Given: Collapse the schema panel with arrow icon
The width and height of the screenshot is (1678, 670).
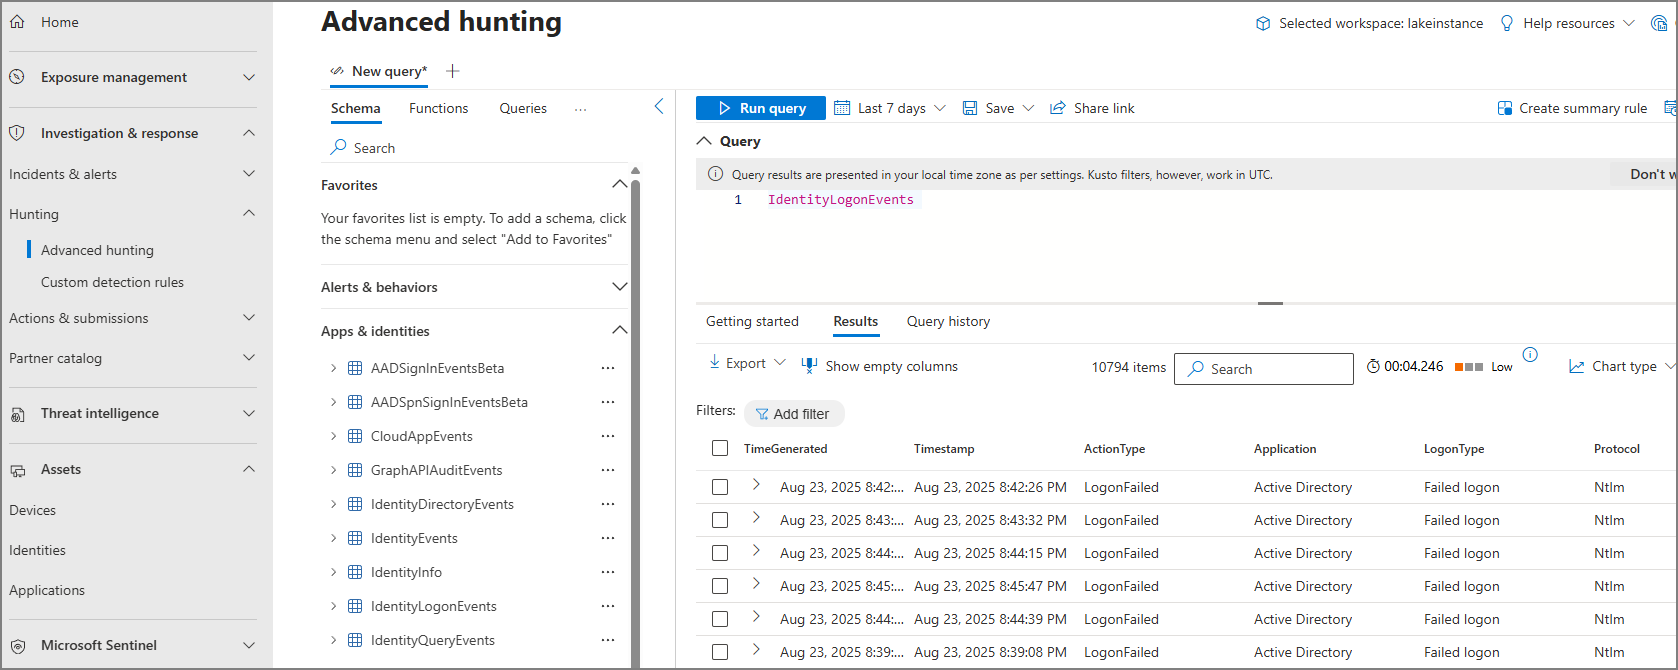Looking at the screenshot, I should [x=659, y=106].
